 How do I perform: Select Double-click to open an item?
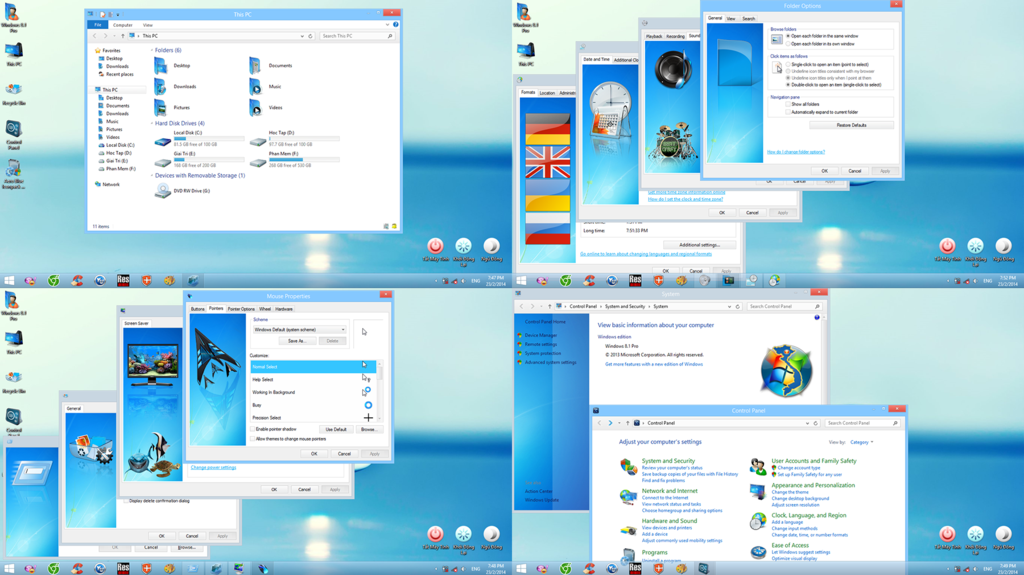click(788, 85)
